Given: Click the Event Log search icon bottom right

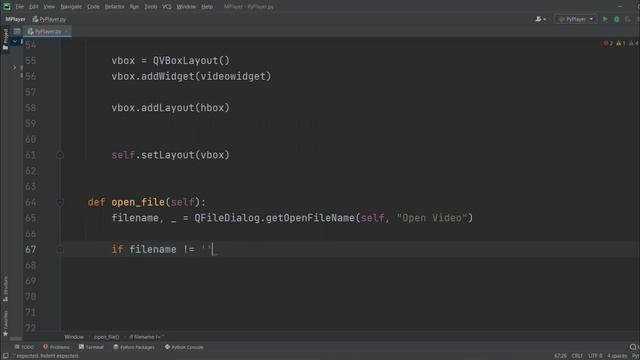Looking at the screenshot, I should pos(633,347).
